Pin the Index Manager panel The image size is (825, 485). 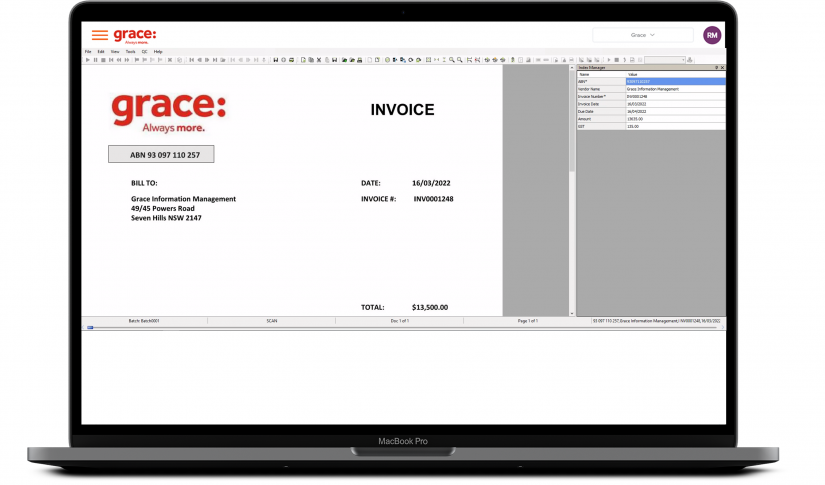point(716,67)
